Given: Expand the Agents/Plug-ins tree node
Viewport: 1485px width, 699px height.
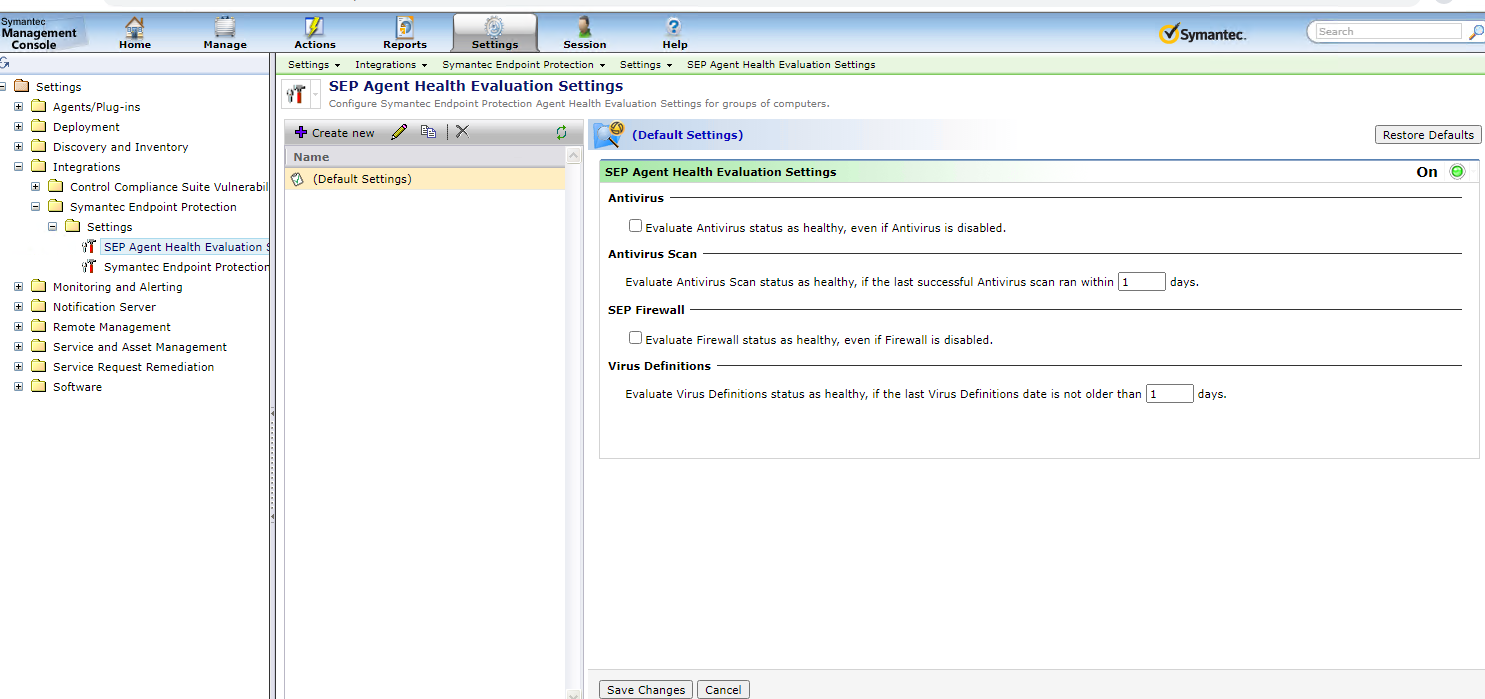Looking at the screenshot, I should pos(18,107).
